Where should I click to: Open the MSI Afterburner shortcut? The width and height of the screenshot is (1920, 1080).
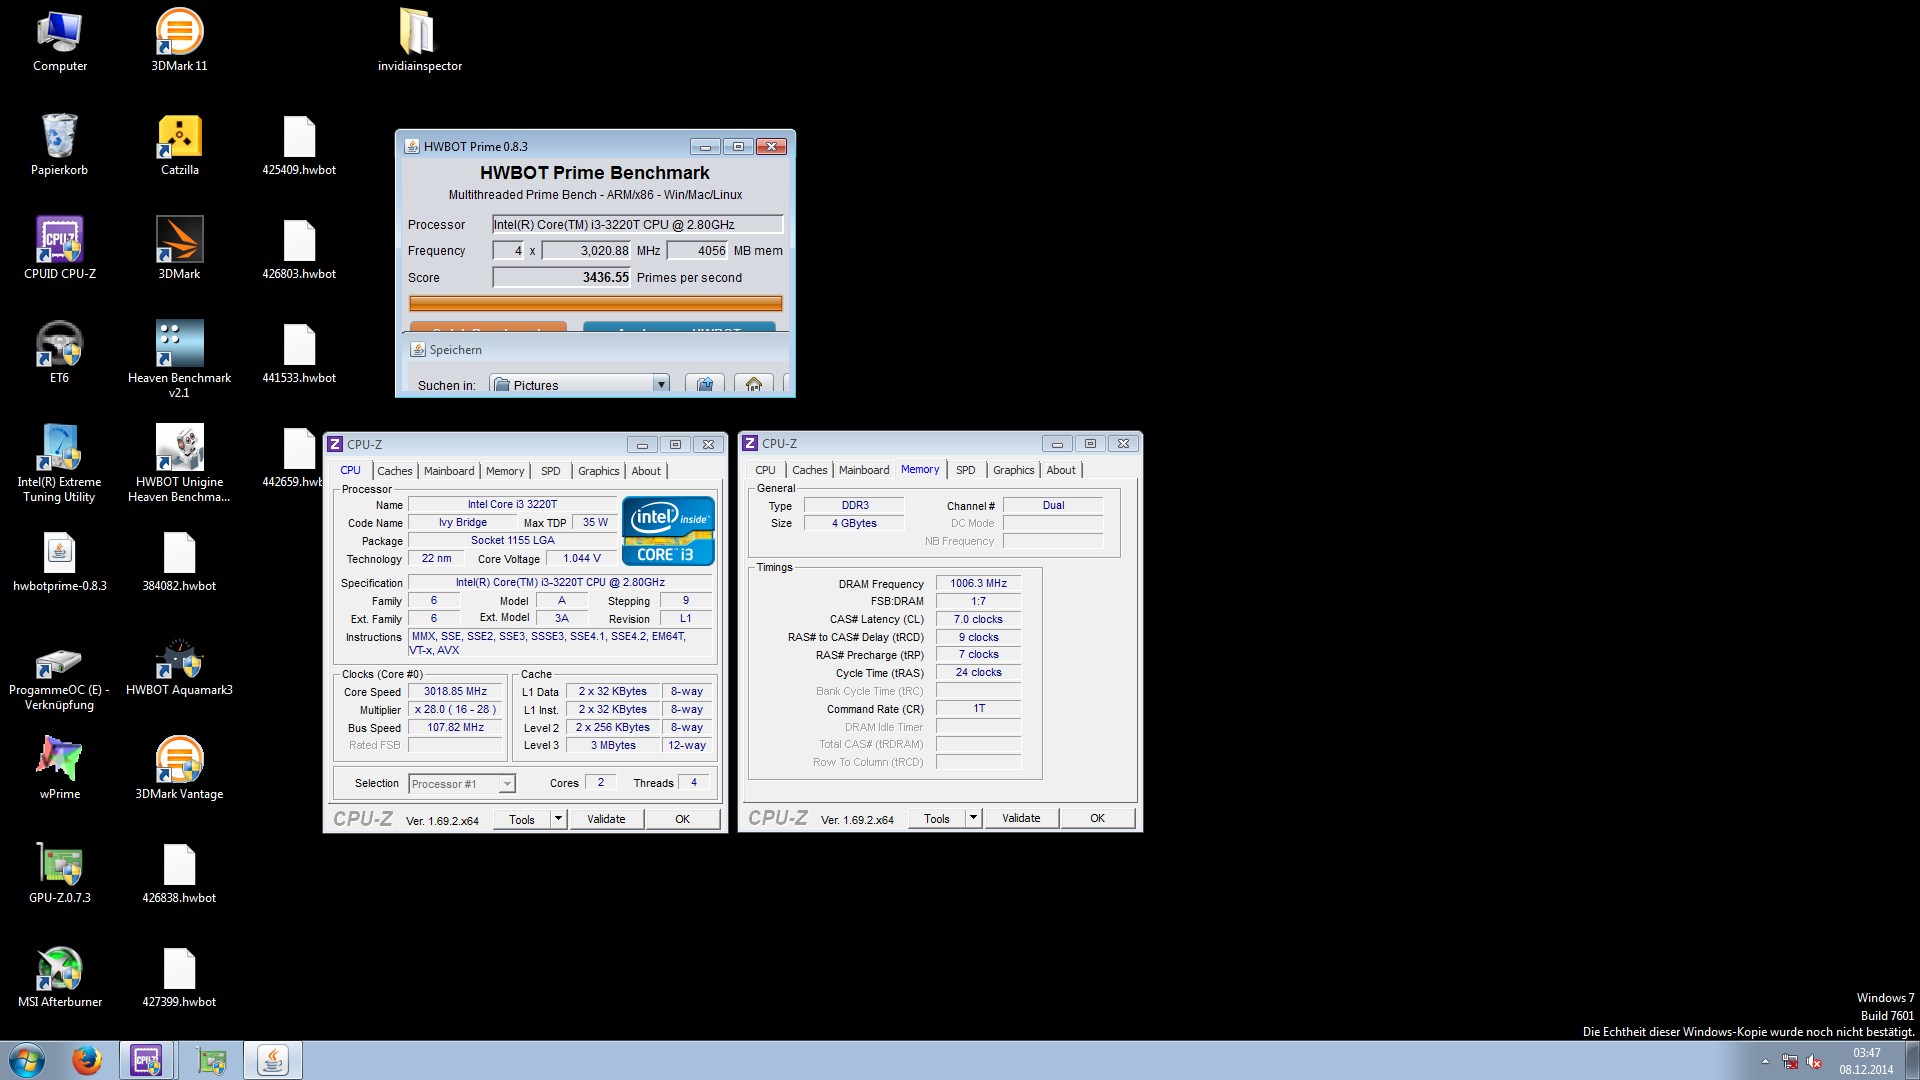coord(60,976)
